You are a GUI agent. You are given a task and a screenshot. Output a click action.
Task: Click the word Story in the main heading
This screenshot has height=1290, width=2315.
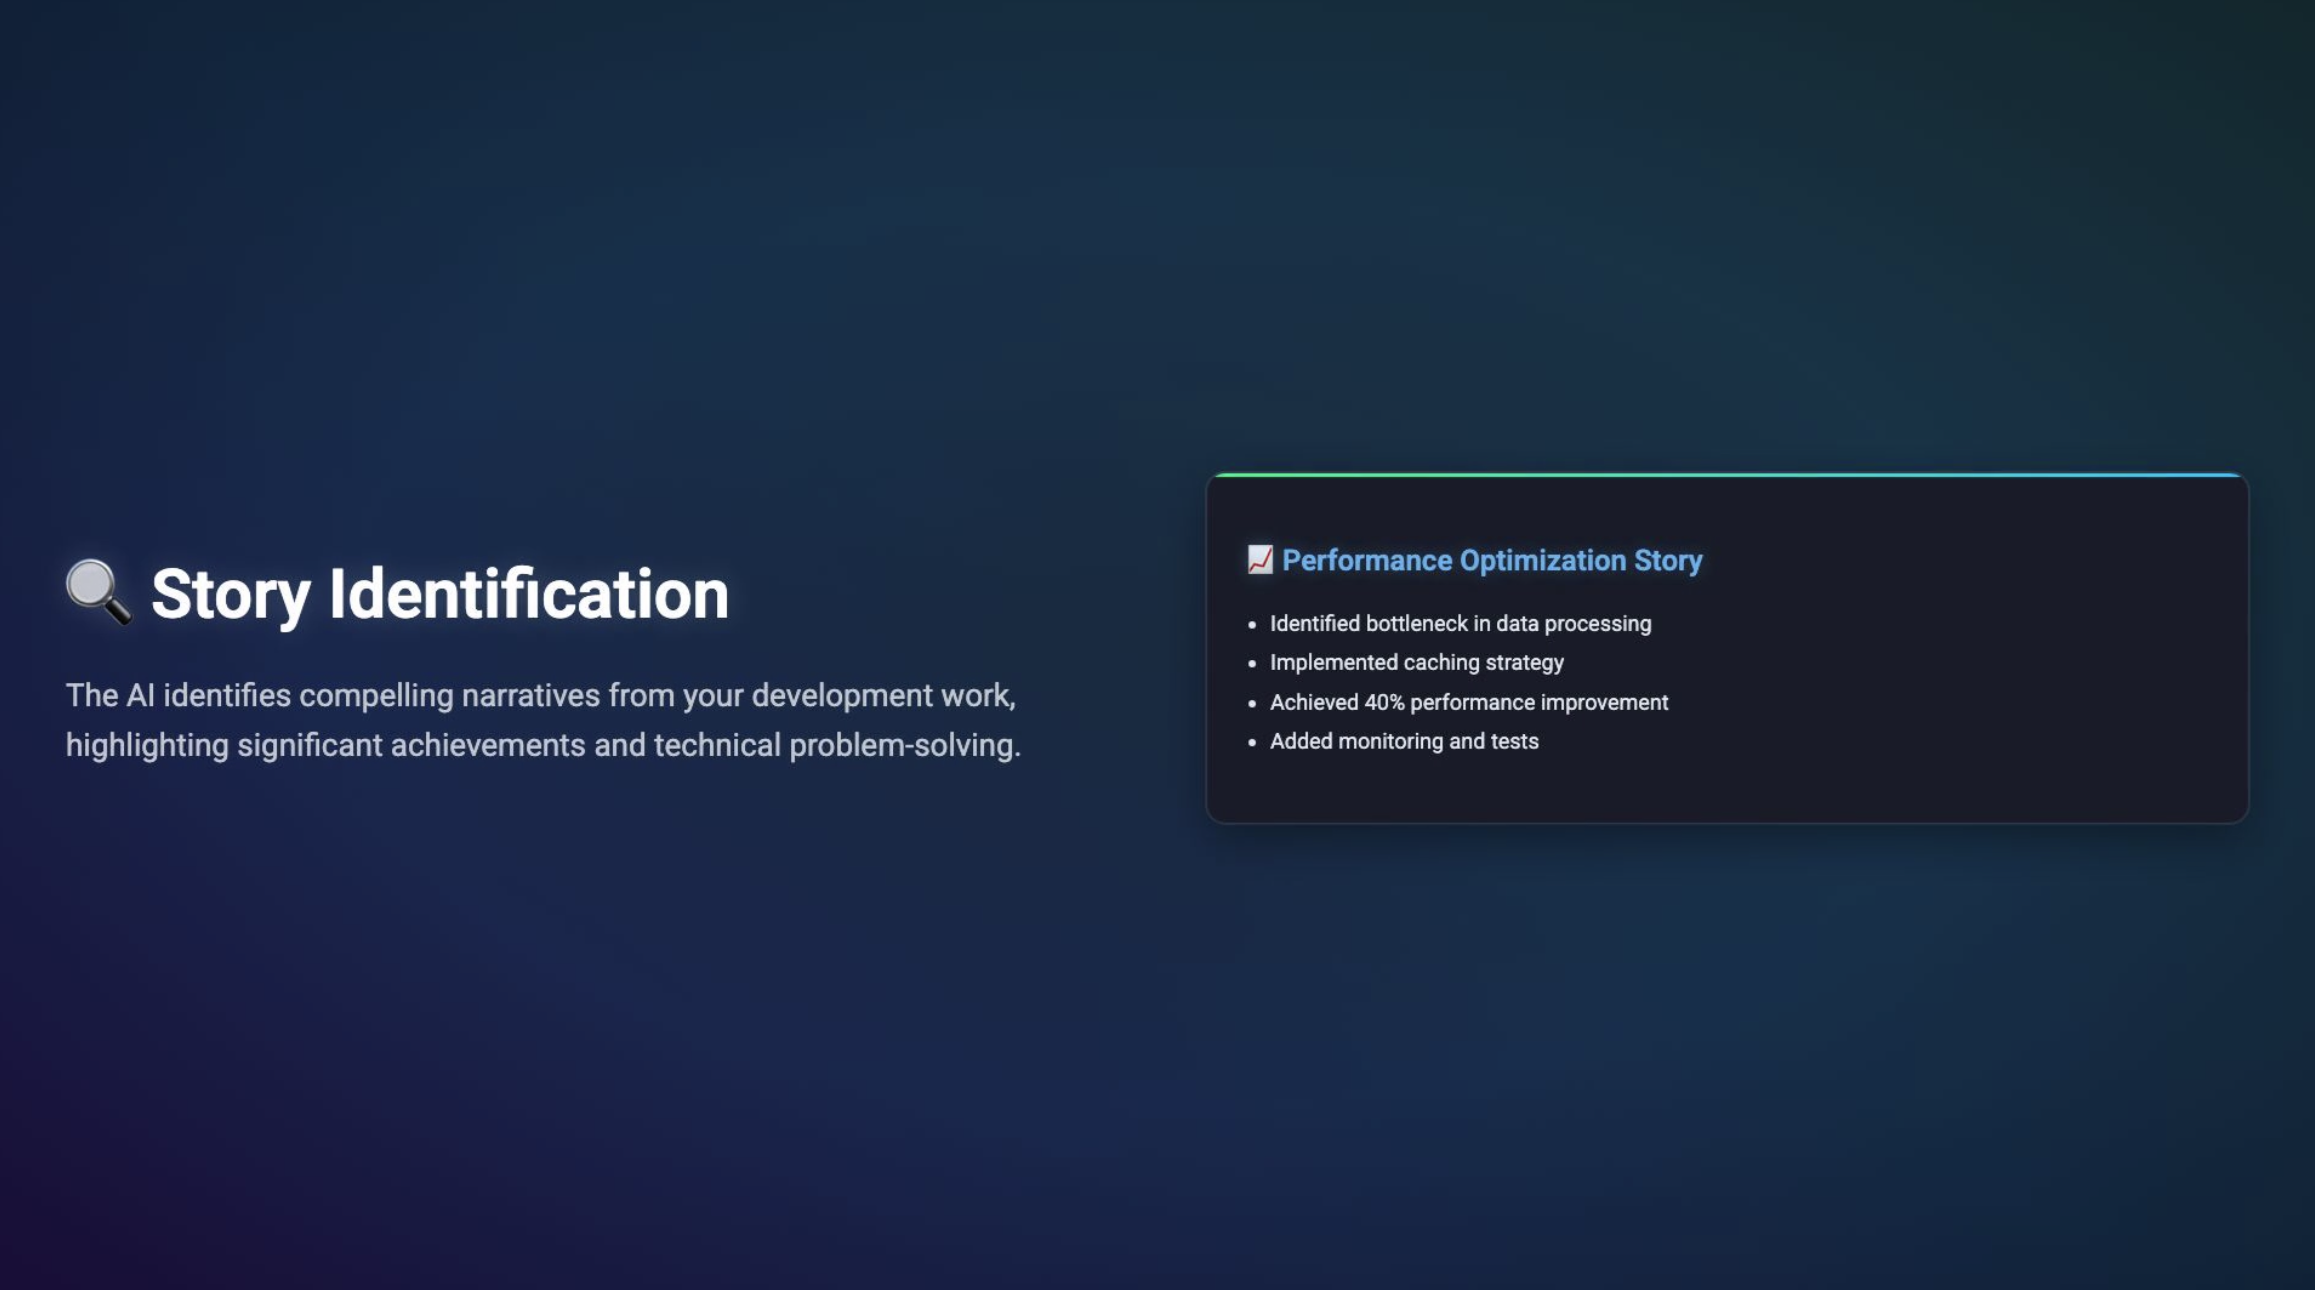coord(230,594)
